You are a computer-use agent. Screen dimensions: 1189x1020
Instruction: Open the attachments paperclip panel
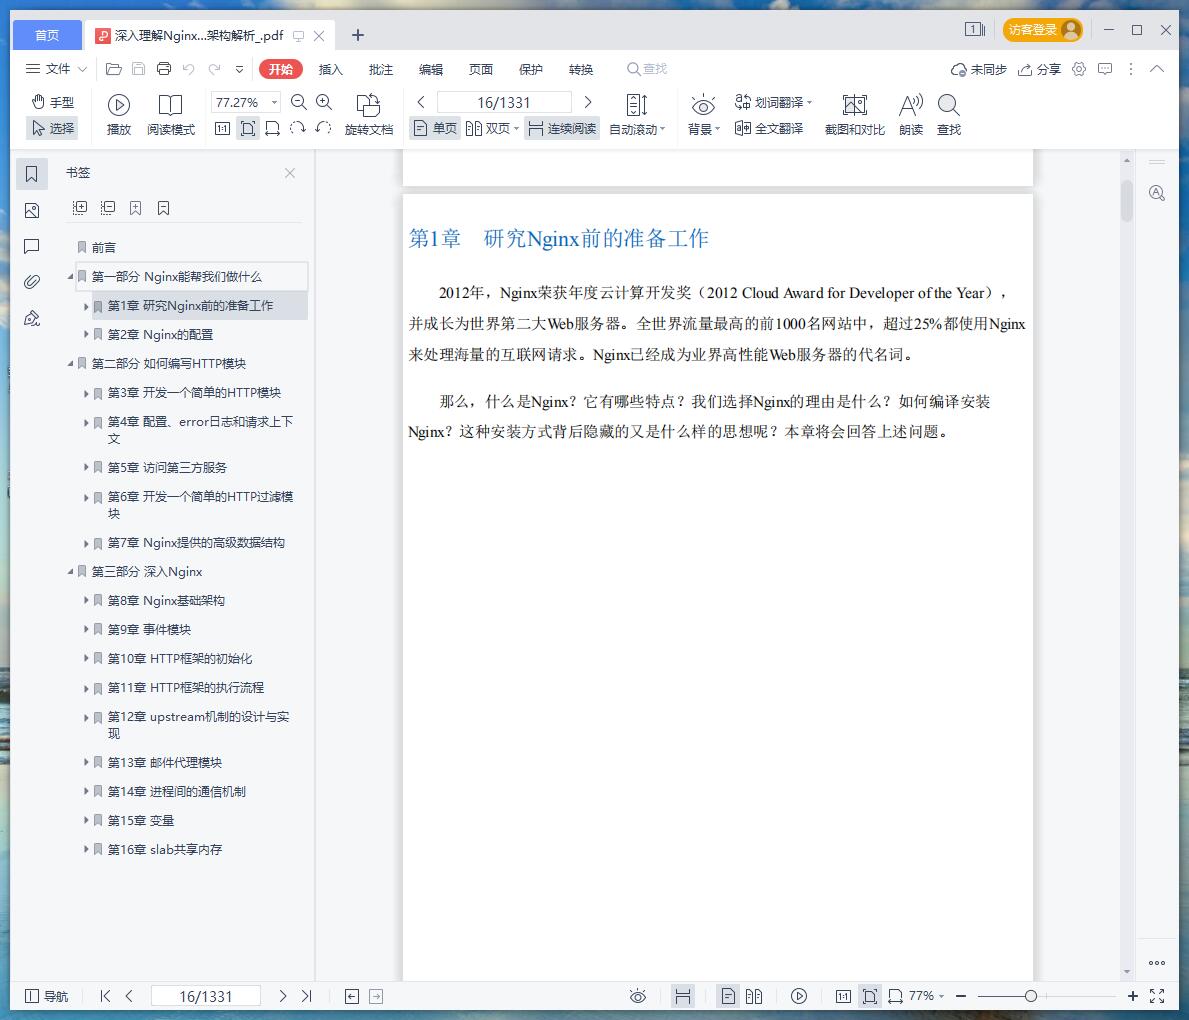pos(32,282)
